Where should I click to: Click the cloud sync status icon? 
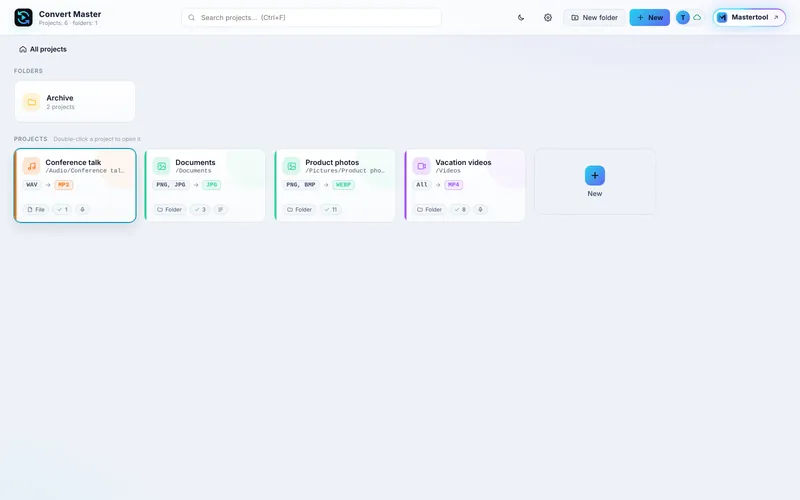pos(697,17)
